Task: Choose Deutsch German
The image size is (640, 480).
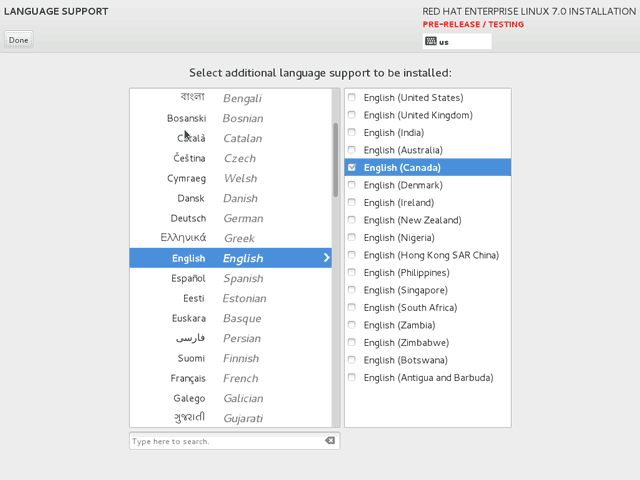Action: coord(231,218)
